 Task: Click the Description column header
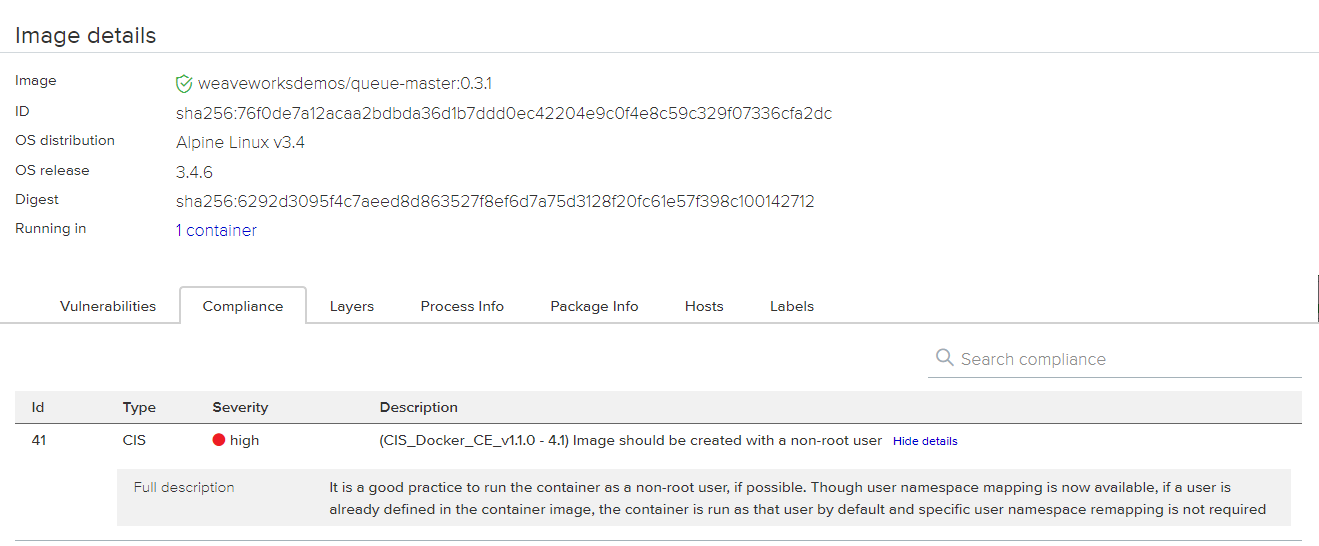418,407
